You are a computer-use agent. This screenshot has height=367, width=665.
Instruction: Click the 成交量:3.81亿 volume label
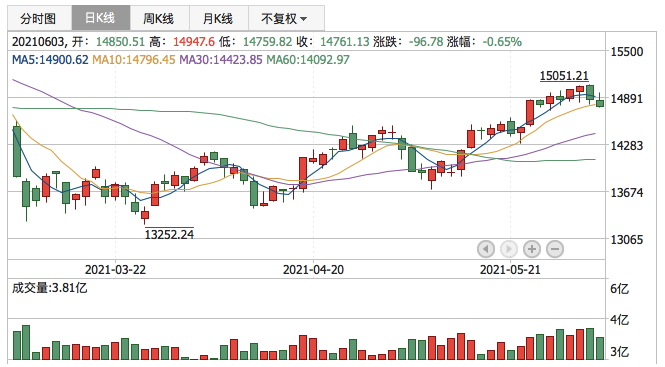pyautogui.click(x=49, y=288)
